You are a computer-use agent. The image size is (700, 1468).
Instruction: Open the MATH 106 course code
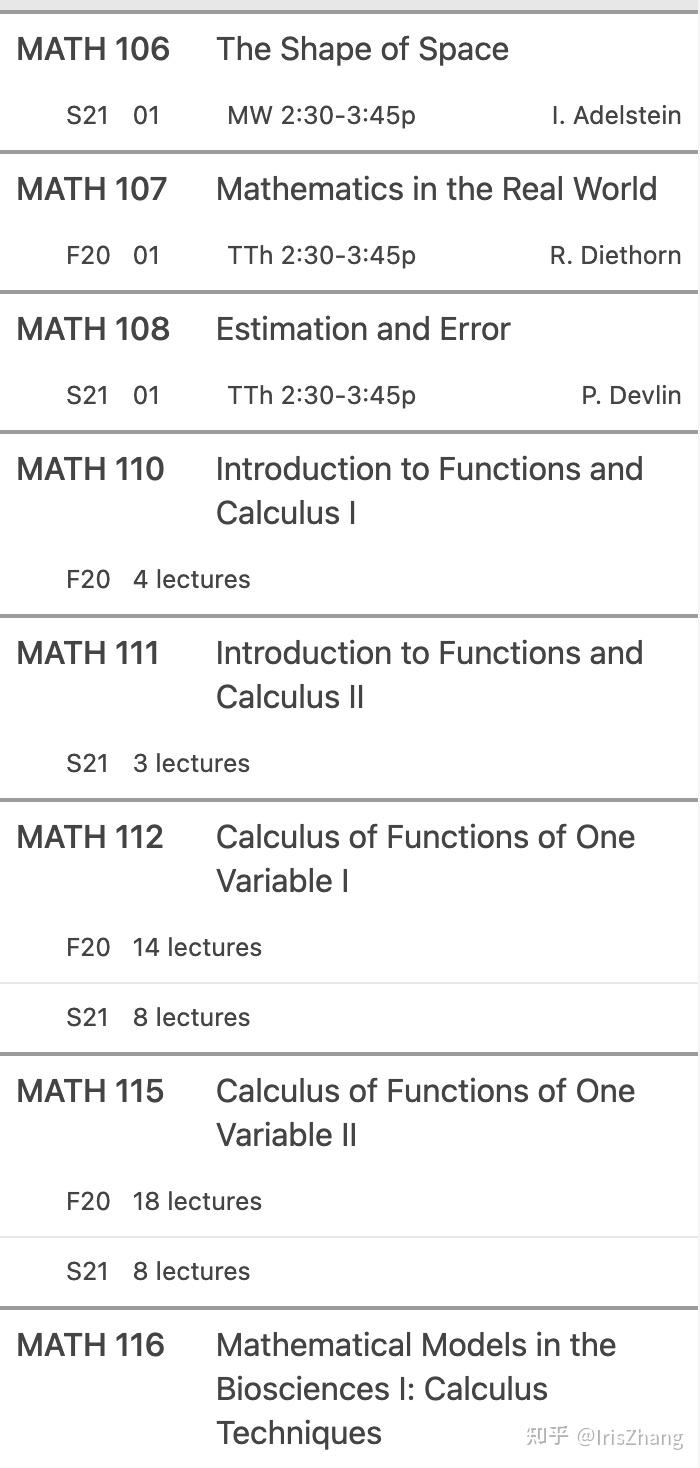click(x=93, y=49)
